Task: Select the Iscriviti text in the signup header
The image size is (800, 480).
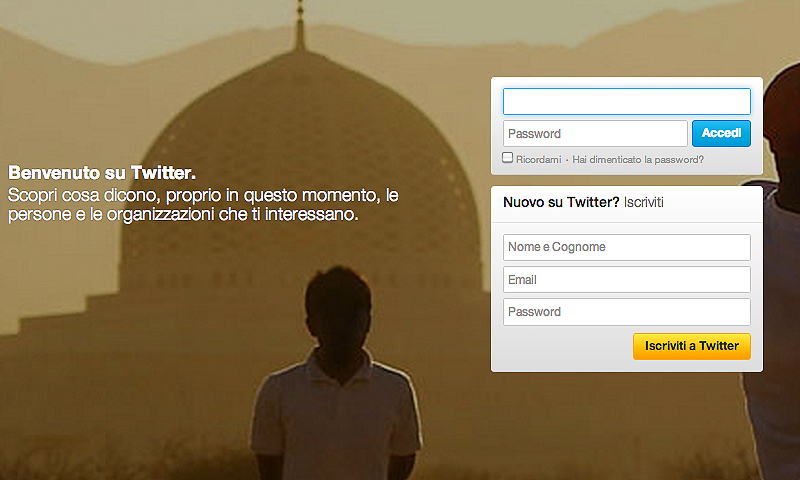Action: pyautogui.click(x=643, y=202)
